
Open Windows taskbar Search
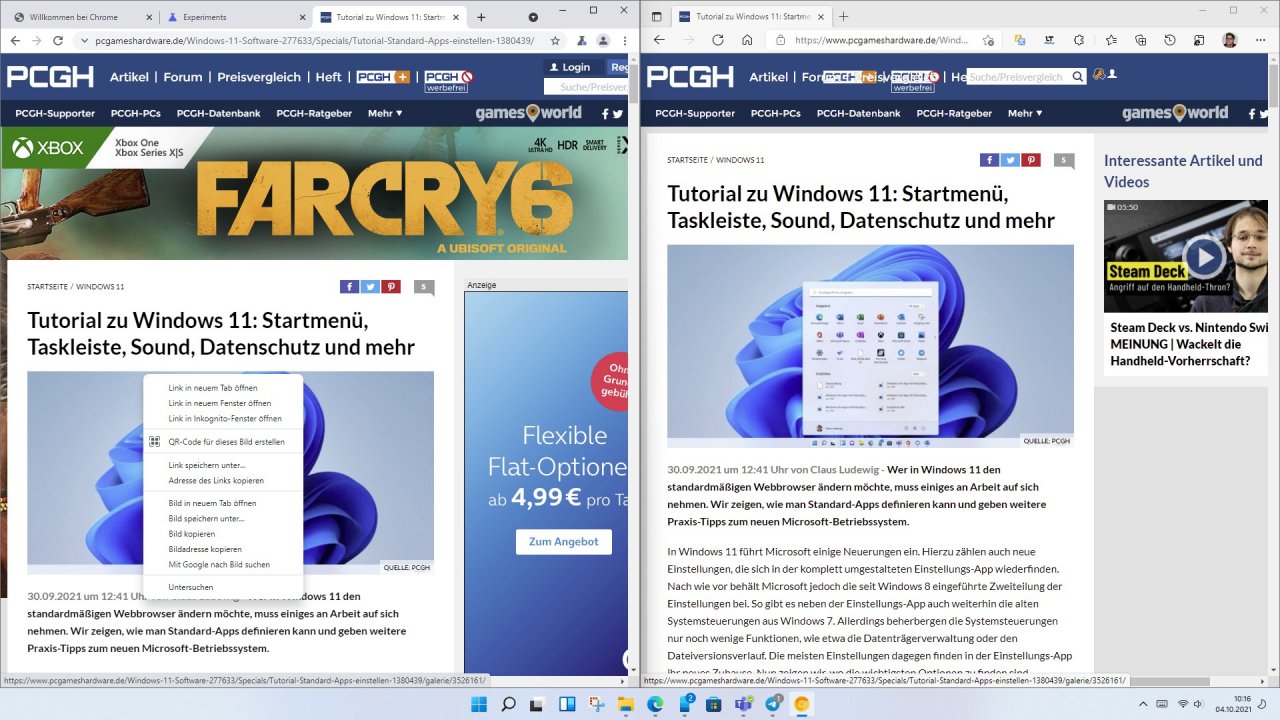click(508, 704)
